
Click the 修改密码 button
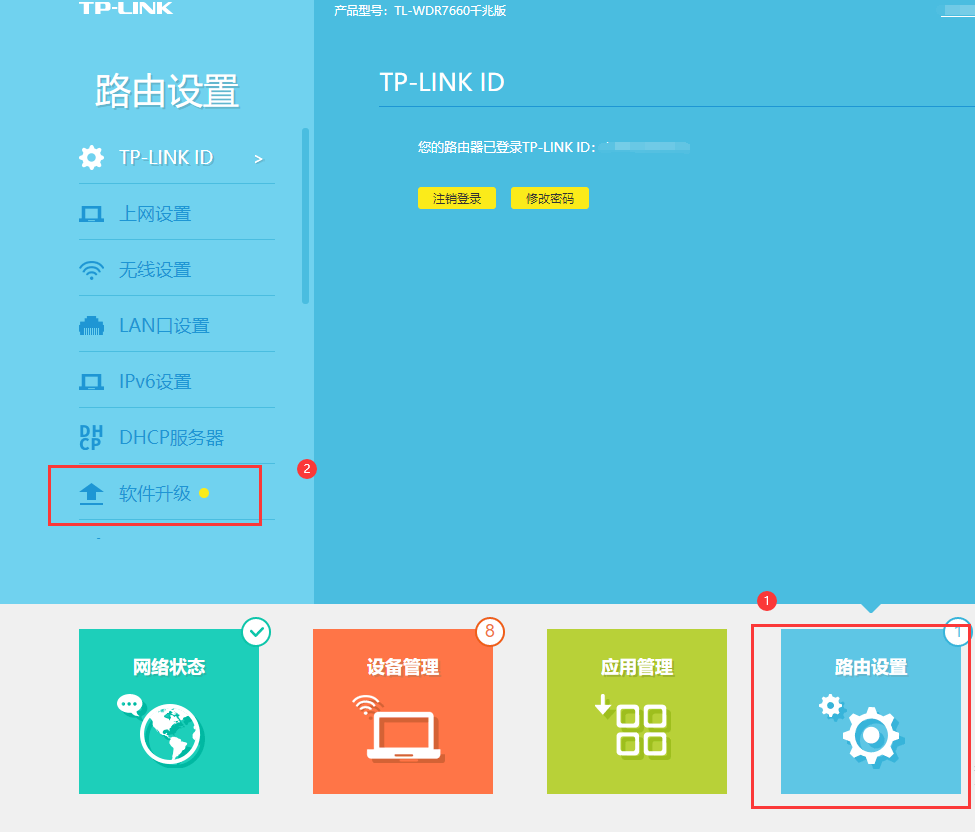tap(550, 198)
